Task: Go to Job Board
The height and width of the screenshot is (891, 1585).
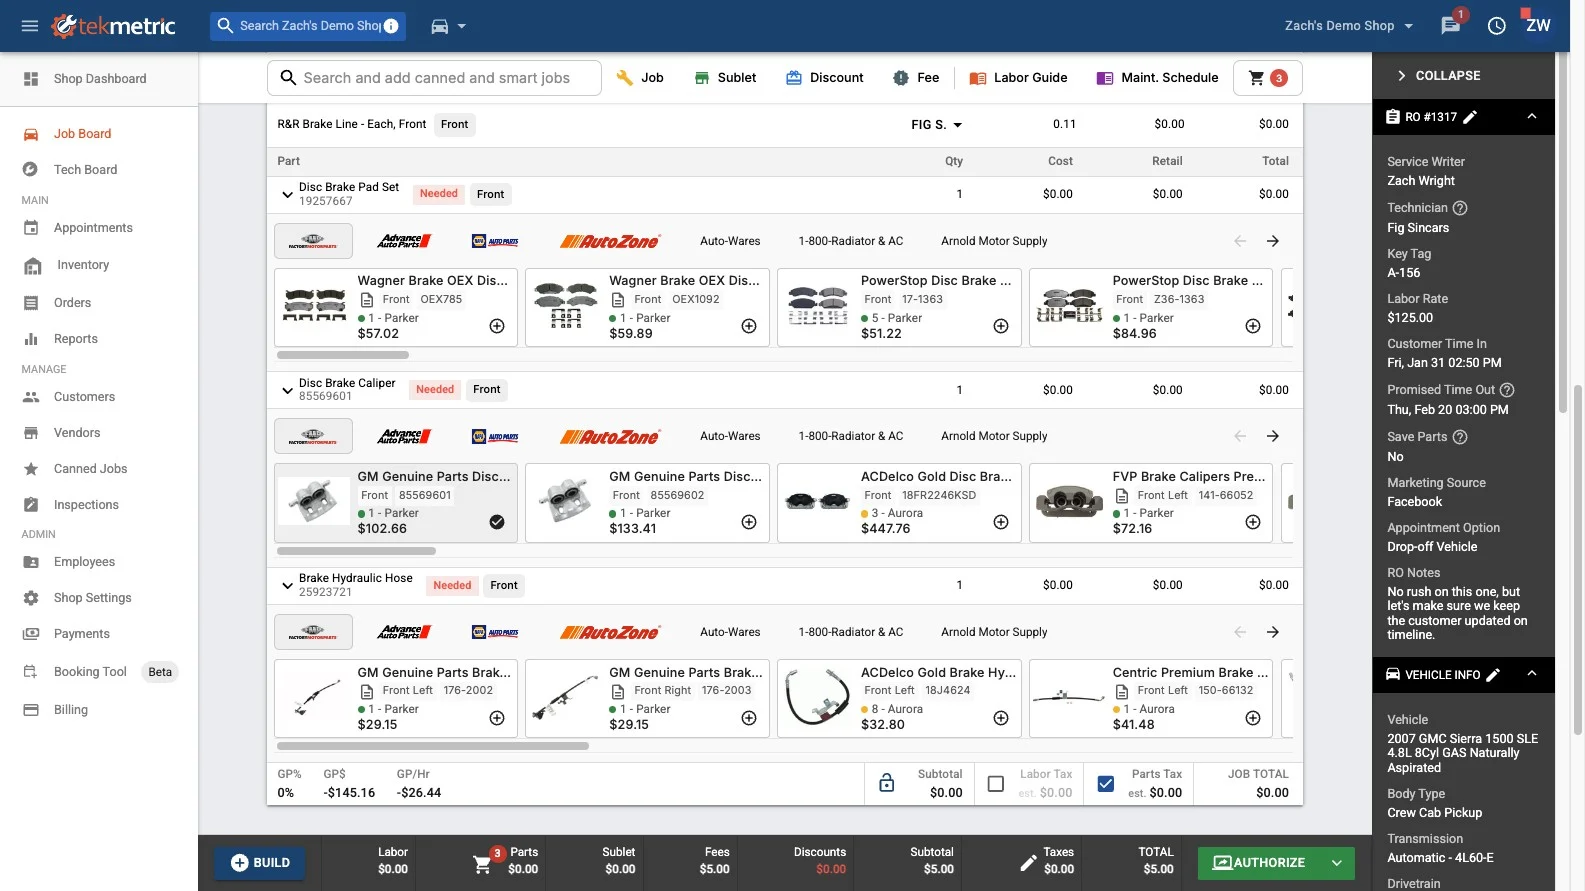Action: 82,134
